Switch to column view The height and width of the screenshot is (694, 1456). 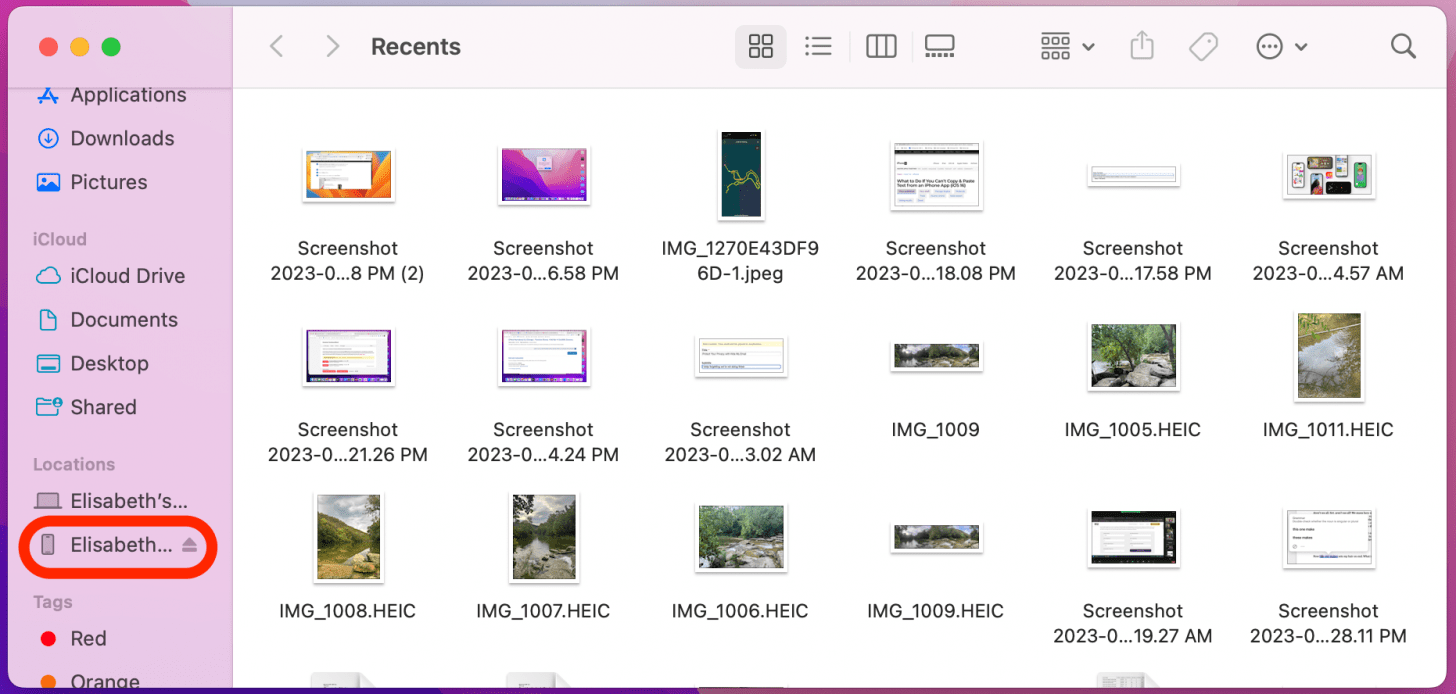880,46
